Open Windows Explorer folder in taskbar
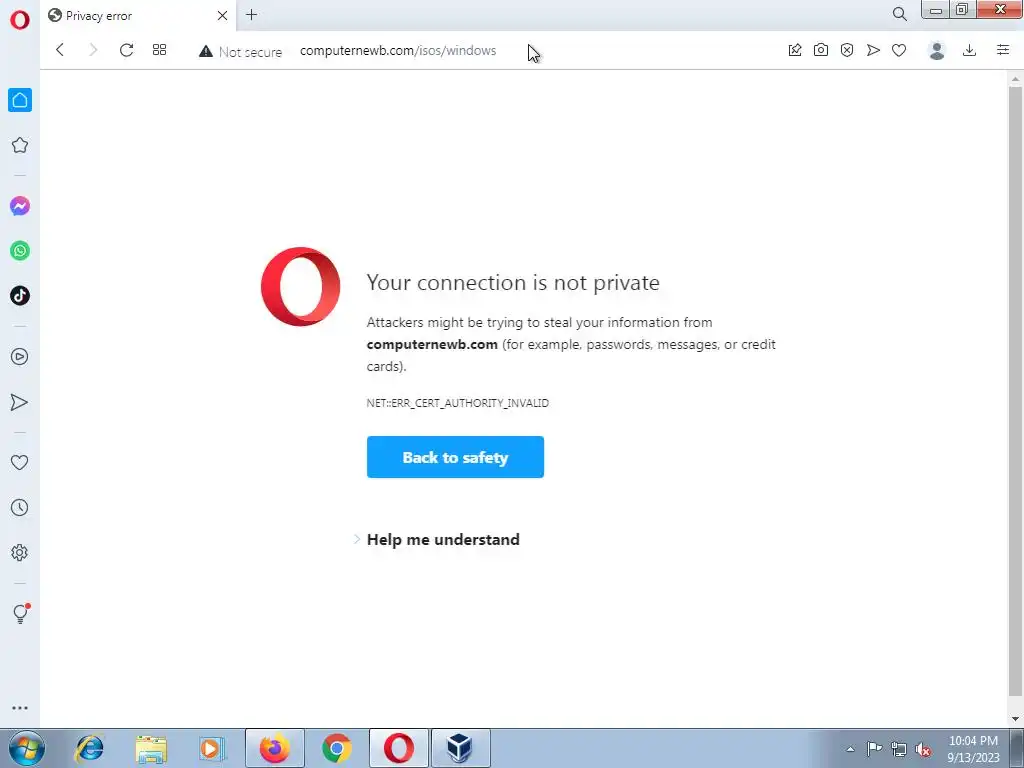Viewport: 1024px width, 768px height. coord(151,748)
